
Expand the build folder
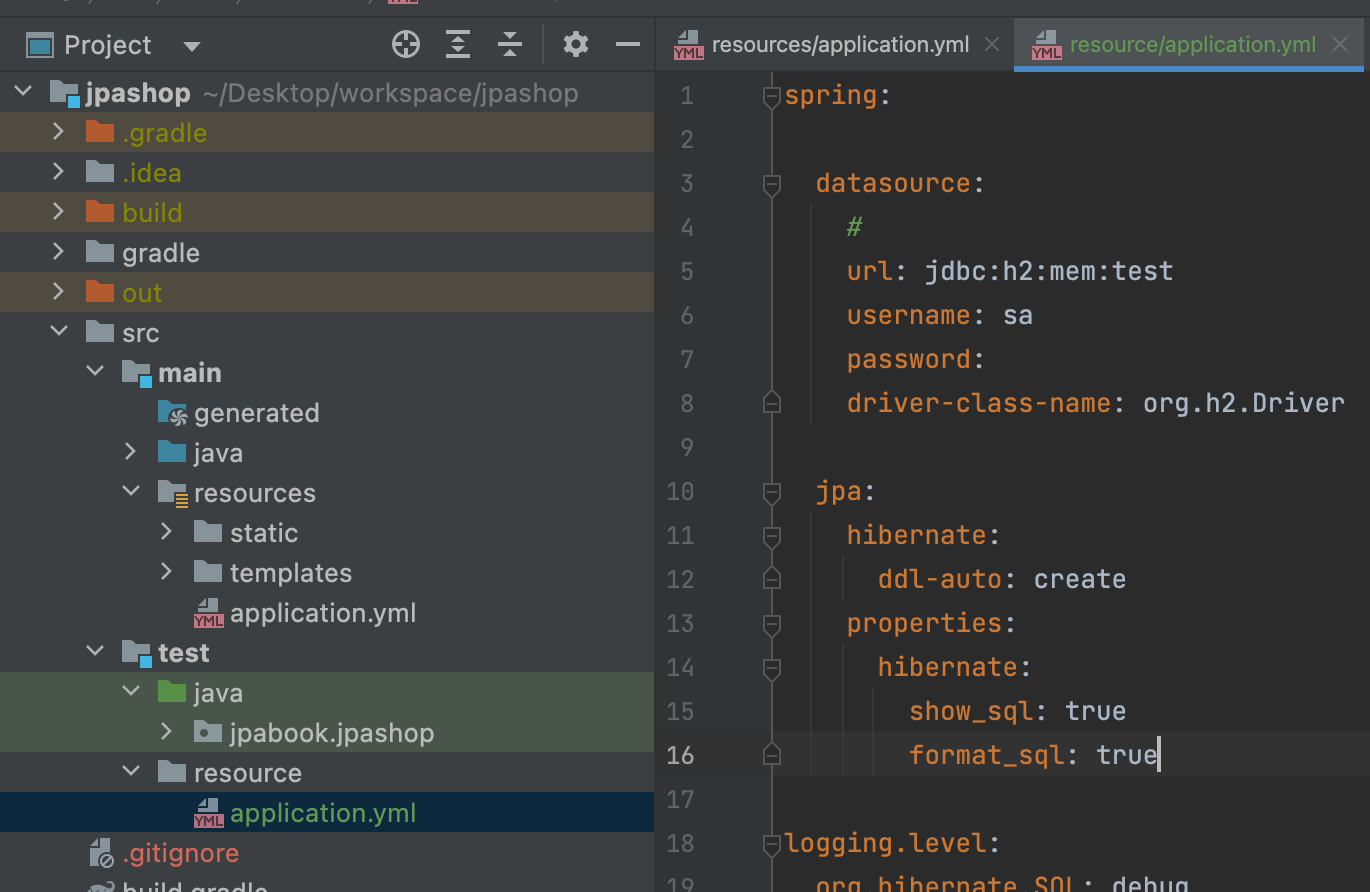pos(58,212)
